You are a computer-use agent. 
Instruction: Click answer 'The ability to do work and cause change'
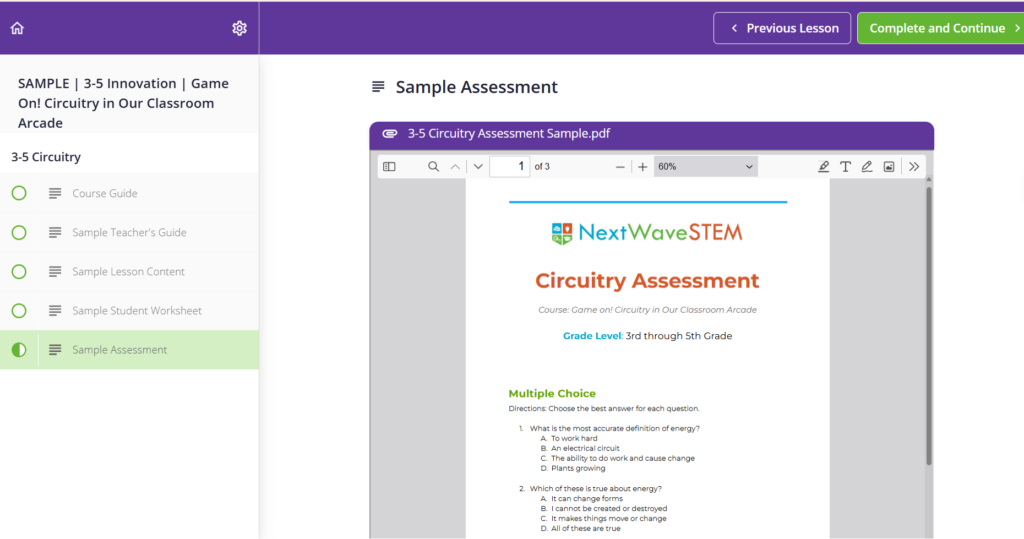(622, 459)
